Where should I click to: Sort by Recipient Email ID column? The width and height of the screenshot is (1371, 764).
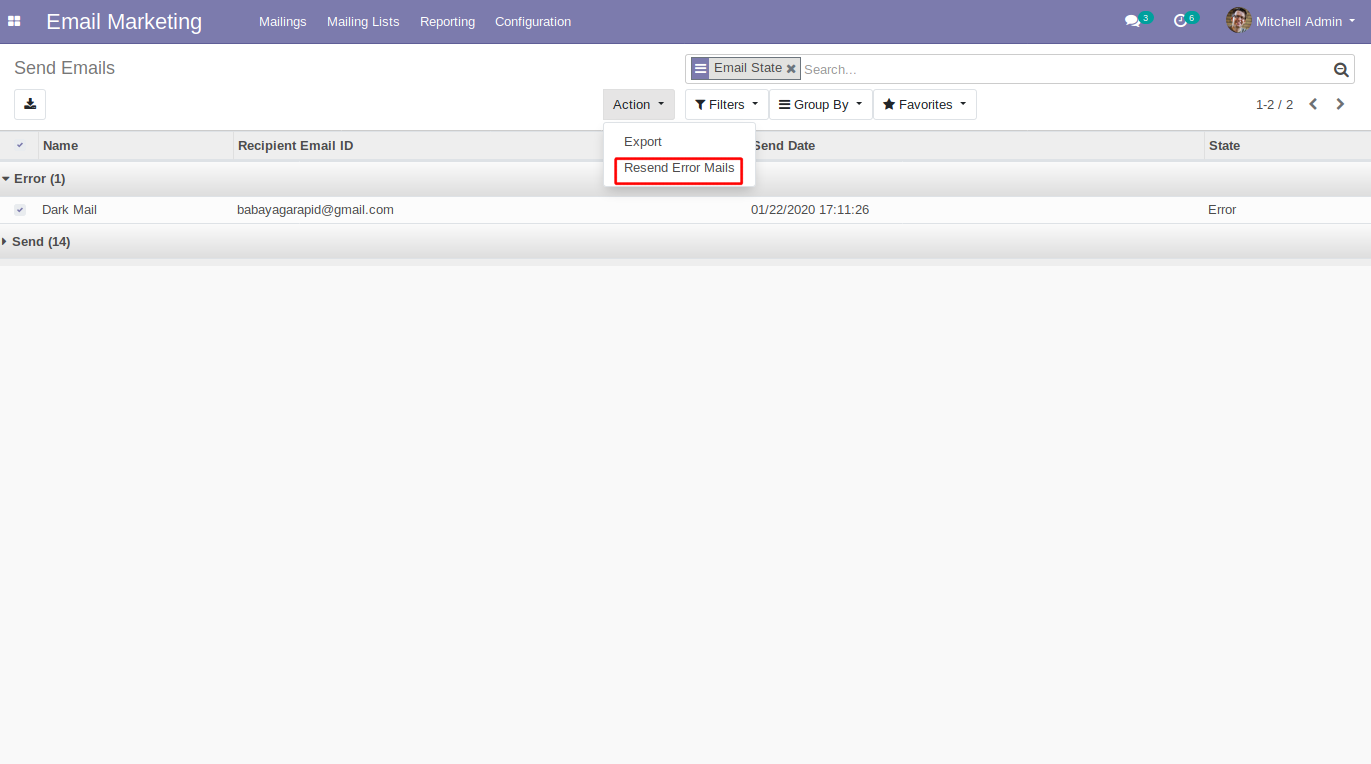[295, 145]
